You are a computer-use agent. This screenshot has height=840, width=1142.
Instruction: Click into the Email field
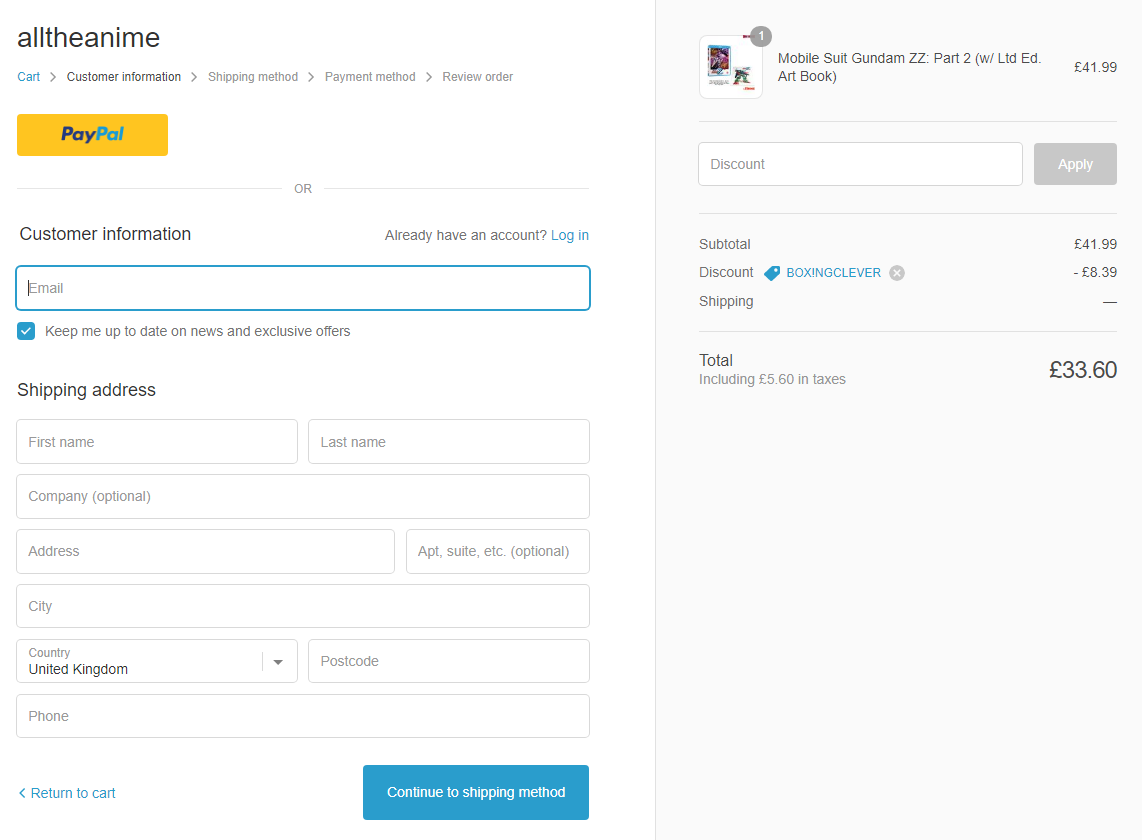point(303,288)
